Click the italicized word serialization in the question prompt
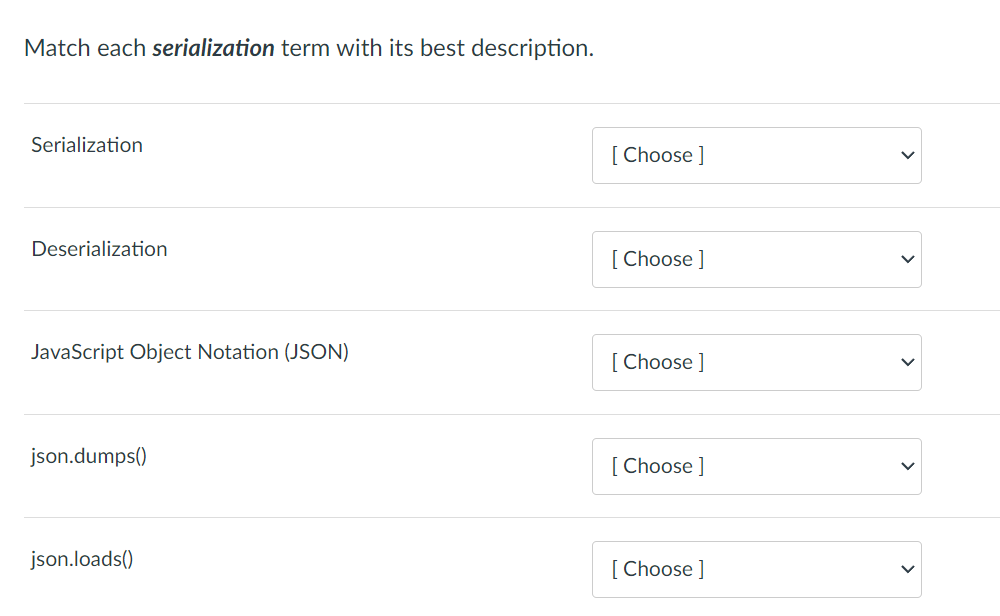1000x616 pixels. pos(212,47)
